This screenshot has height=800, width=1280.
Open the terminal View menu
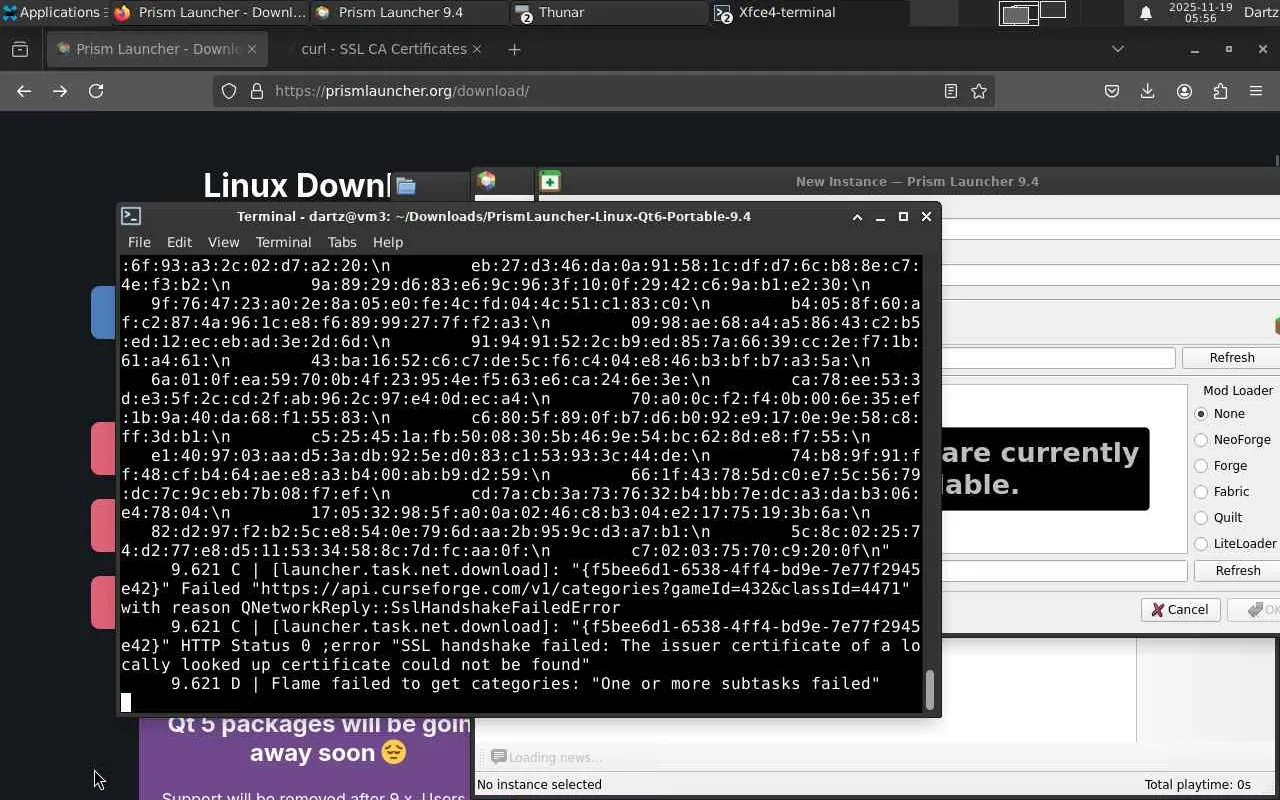tap(223, 242)
